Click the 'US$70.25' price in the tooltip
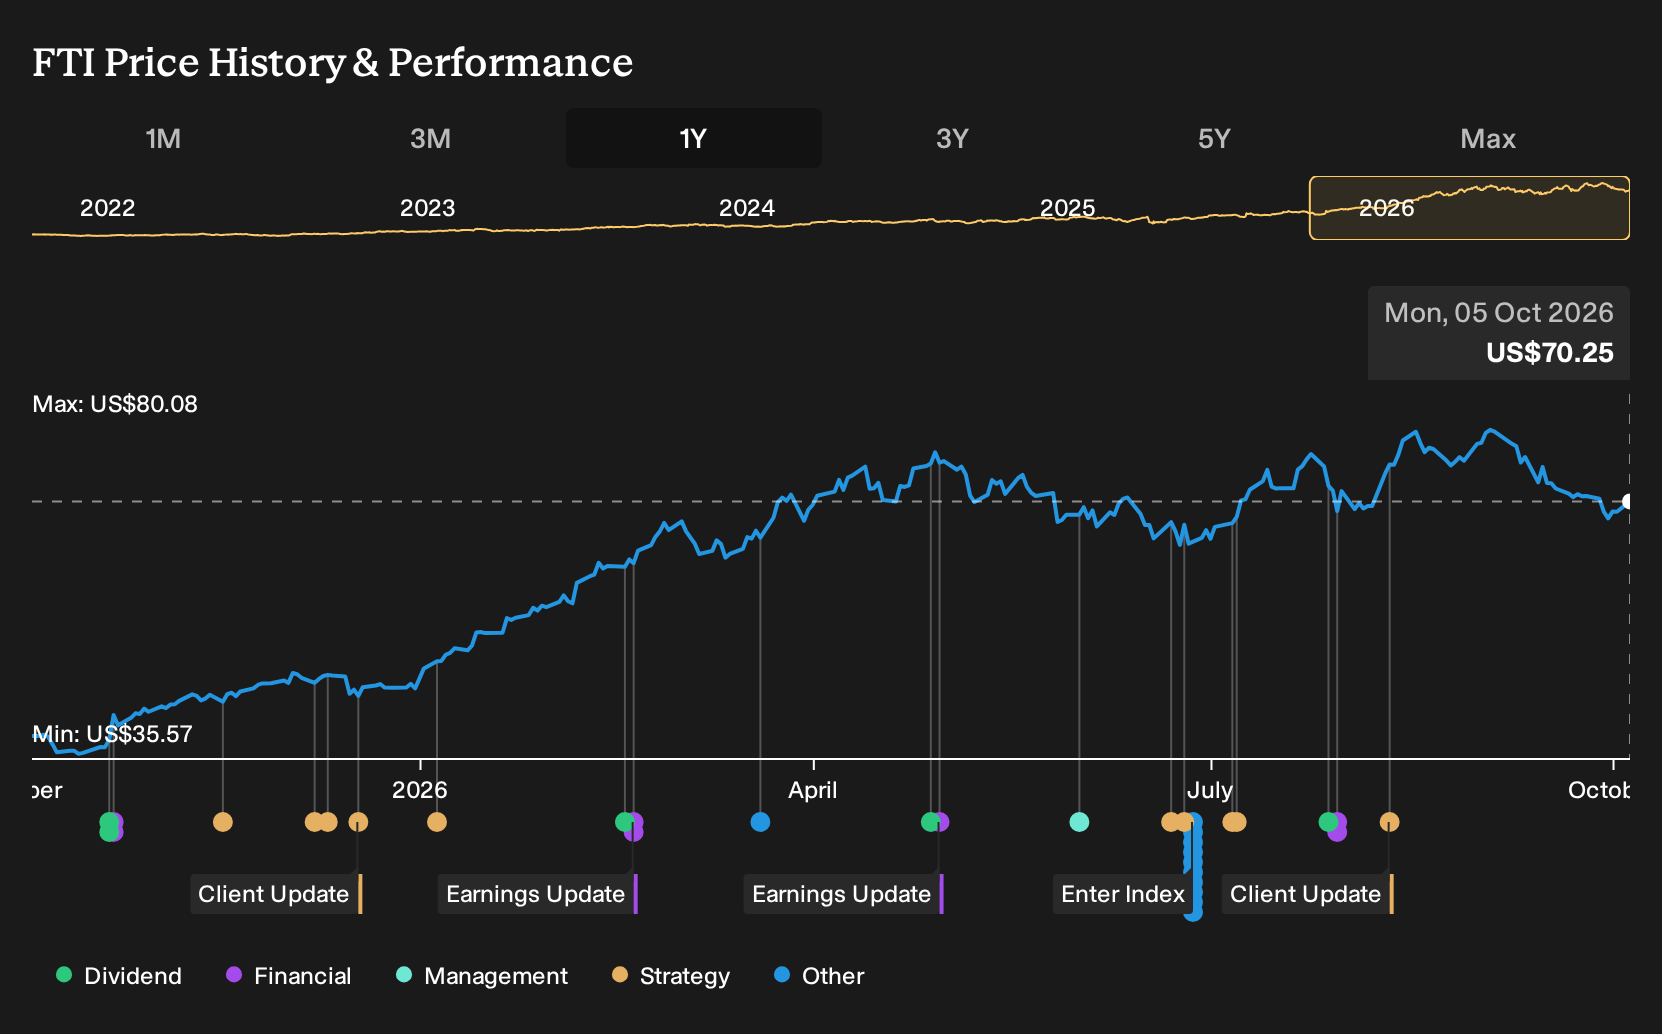 [x=1550, y=353]
